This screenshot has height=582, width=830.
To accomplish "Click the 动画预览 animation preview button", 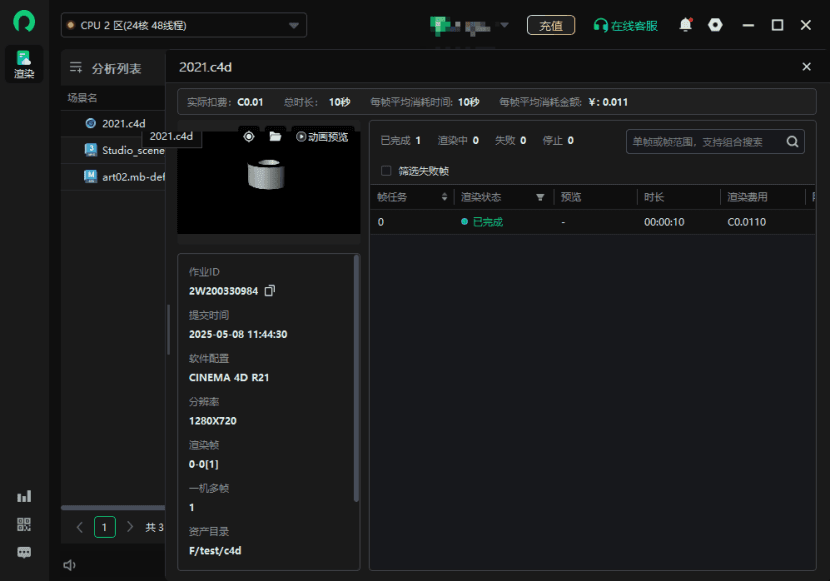I will coord(322,137).
